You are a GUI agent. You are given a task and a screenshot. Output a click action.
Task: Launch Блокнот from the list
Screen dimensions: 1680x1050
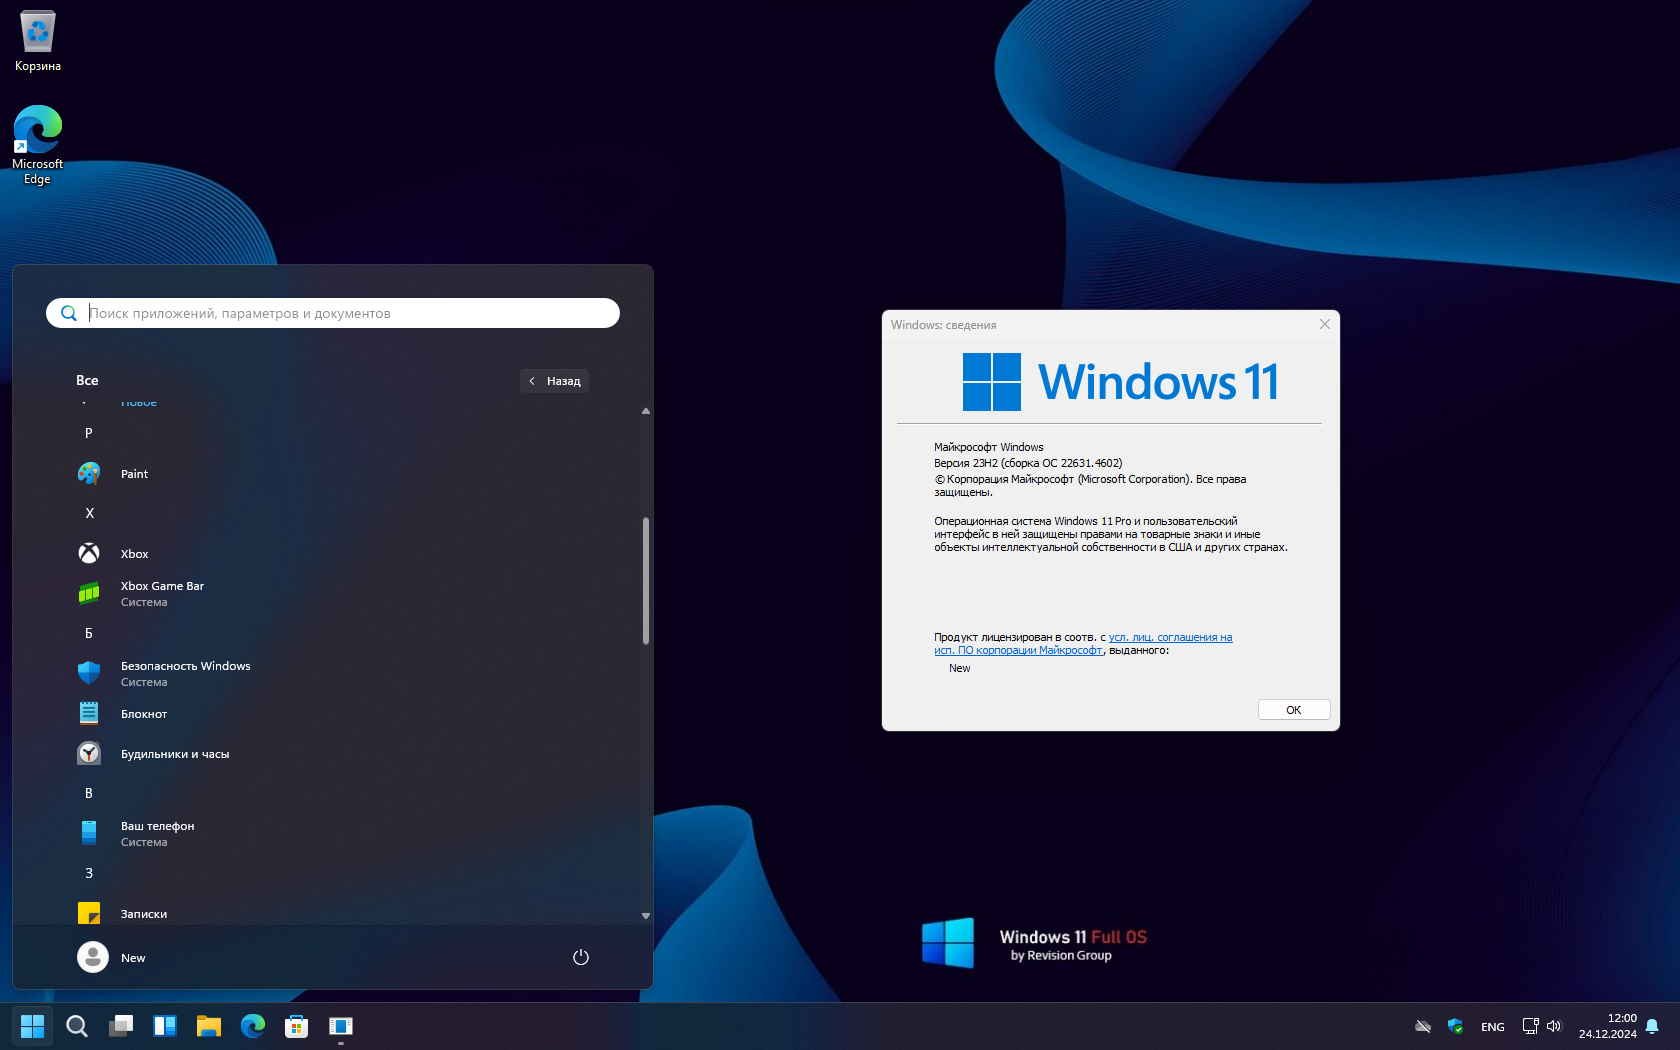point(144,714)
